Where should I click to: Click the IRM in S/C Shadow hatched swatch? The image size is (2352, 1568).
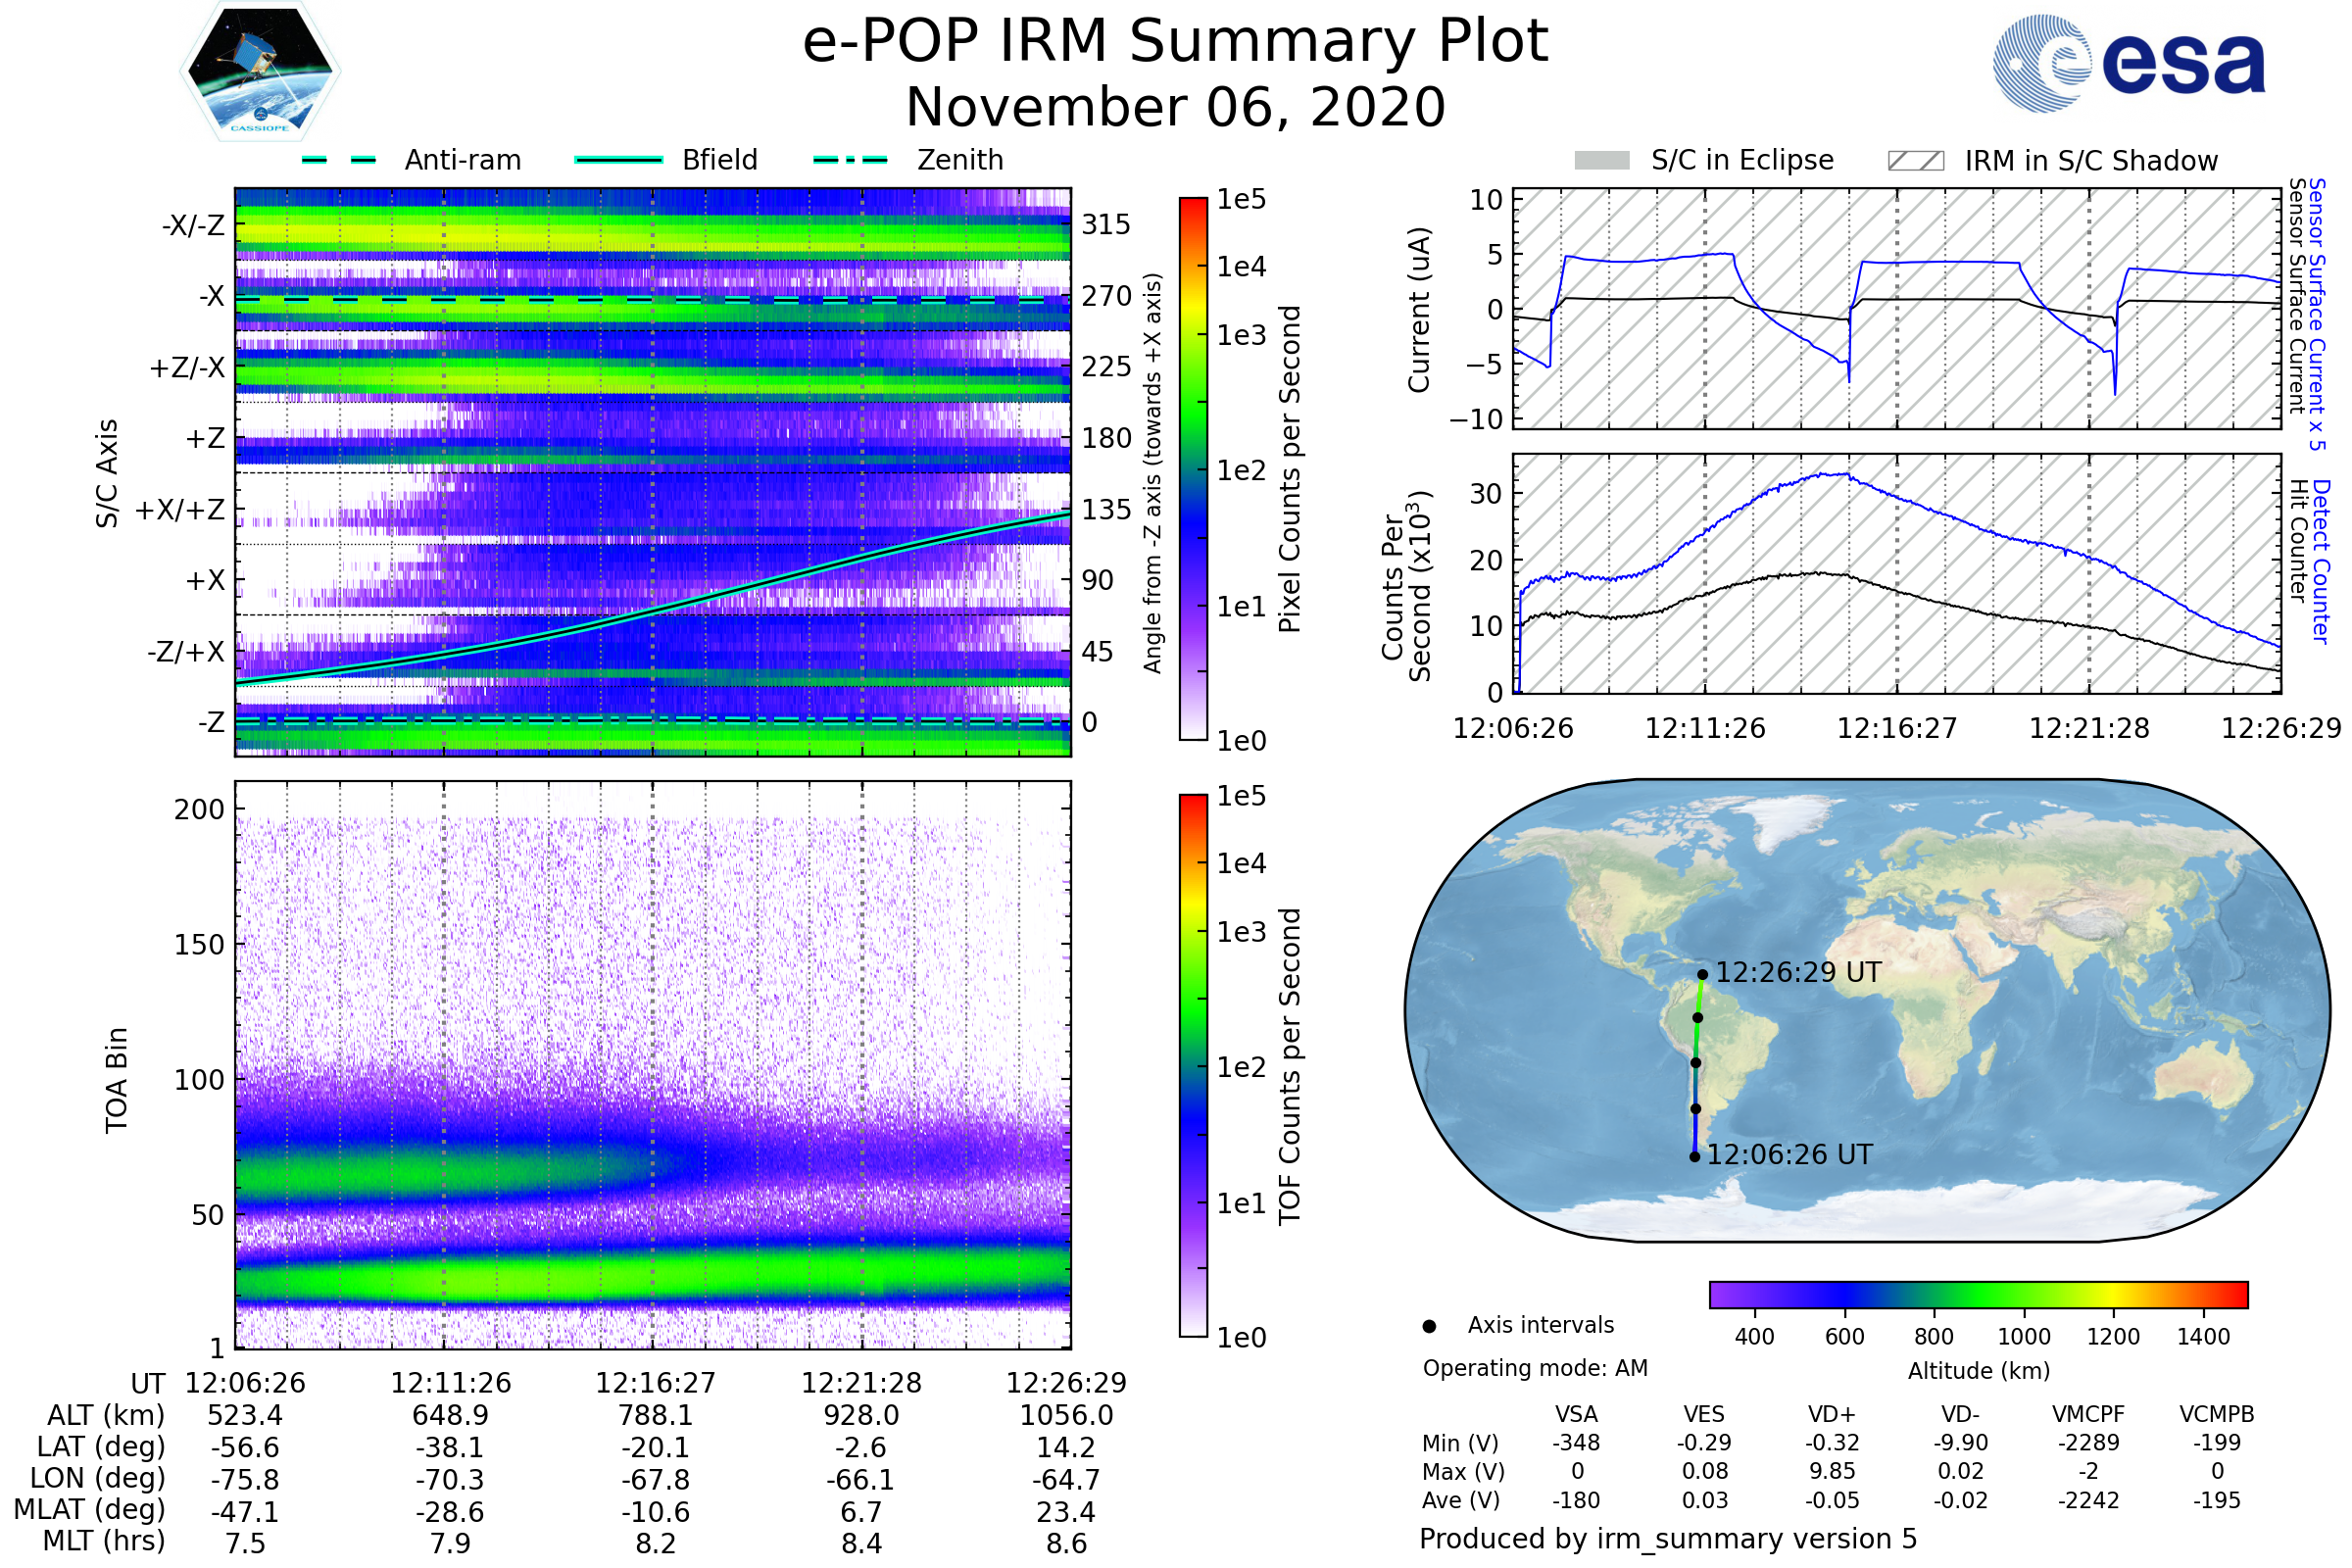coord(1916,161)
